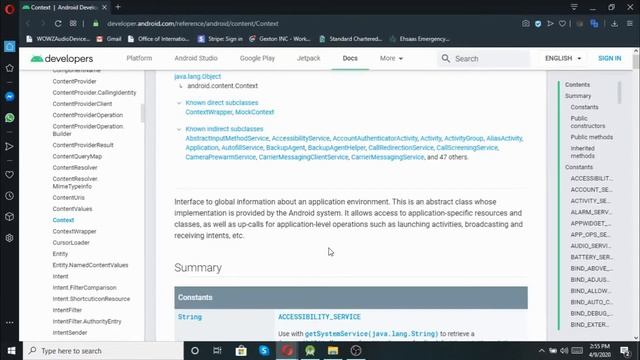
Task: Click the site security padlock icon
Action: click(x=96, y=24)
